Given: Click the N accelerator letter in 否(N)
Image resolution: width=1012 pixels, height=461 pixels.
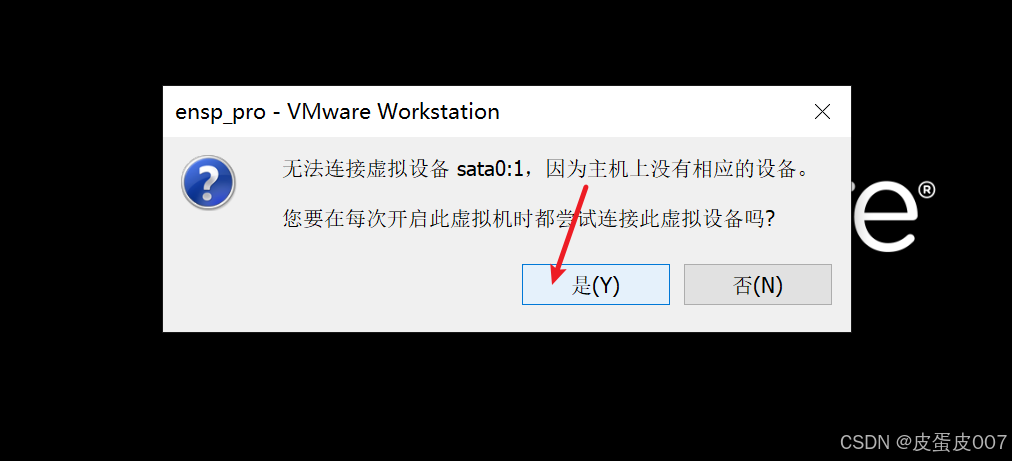Looking at the screenshot, I should coord(765,285).
